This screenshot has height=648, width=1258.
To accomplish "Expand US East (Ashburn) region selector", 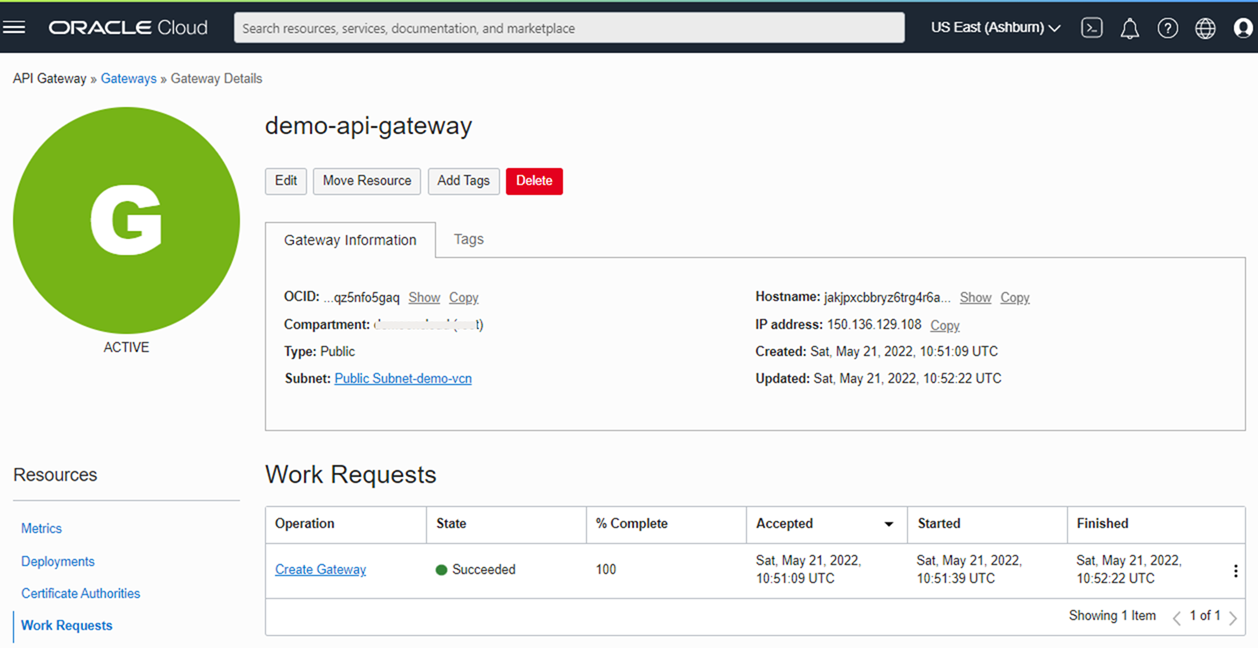I will (995, 28).
